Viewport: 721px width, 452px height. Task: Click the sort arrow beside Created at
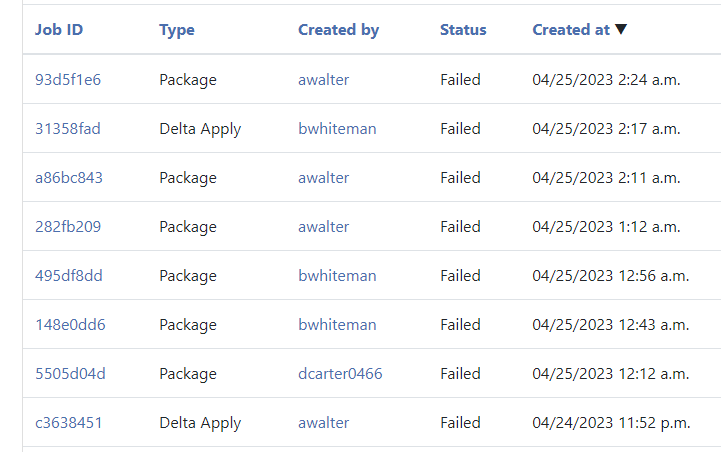621,30
